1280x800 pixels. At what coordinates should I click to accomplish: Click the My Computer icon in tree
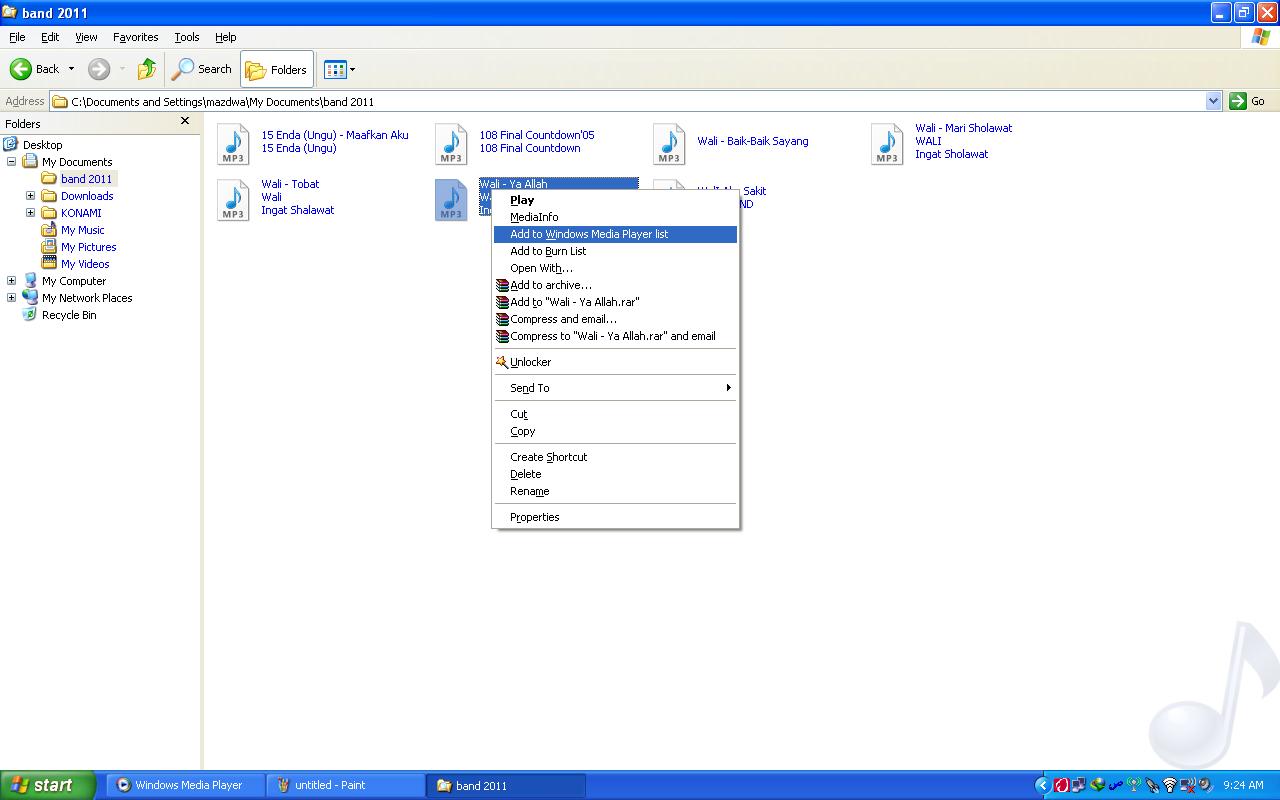30,281
